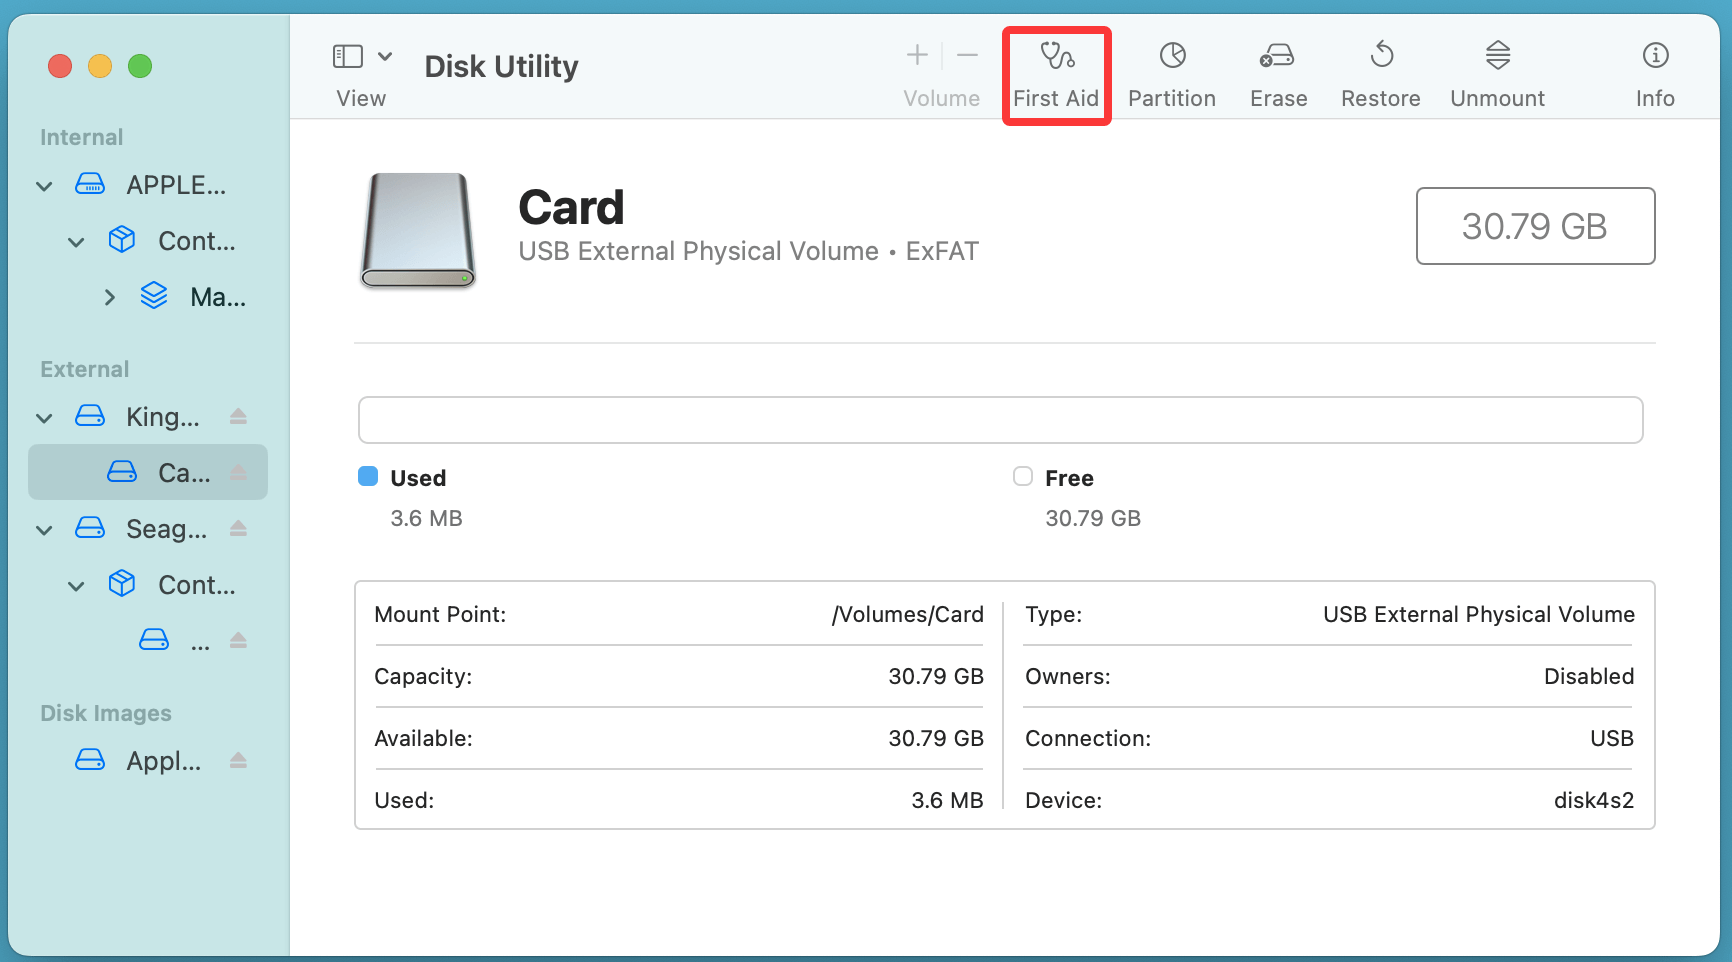Click the Card volume drive icon
The width and height of the screenshot is (1732, 962).
coord(121,472)
